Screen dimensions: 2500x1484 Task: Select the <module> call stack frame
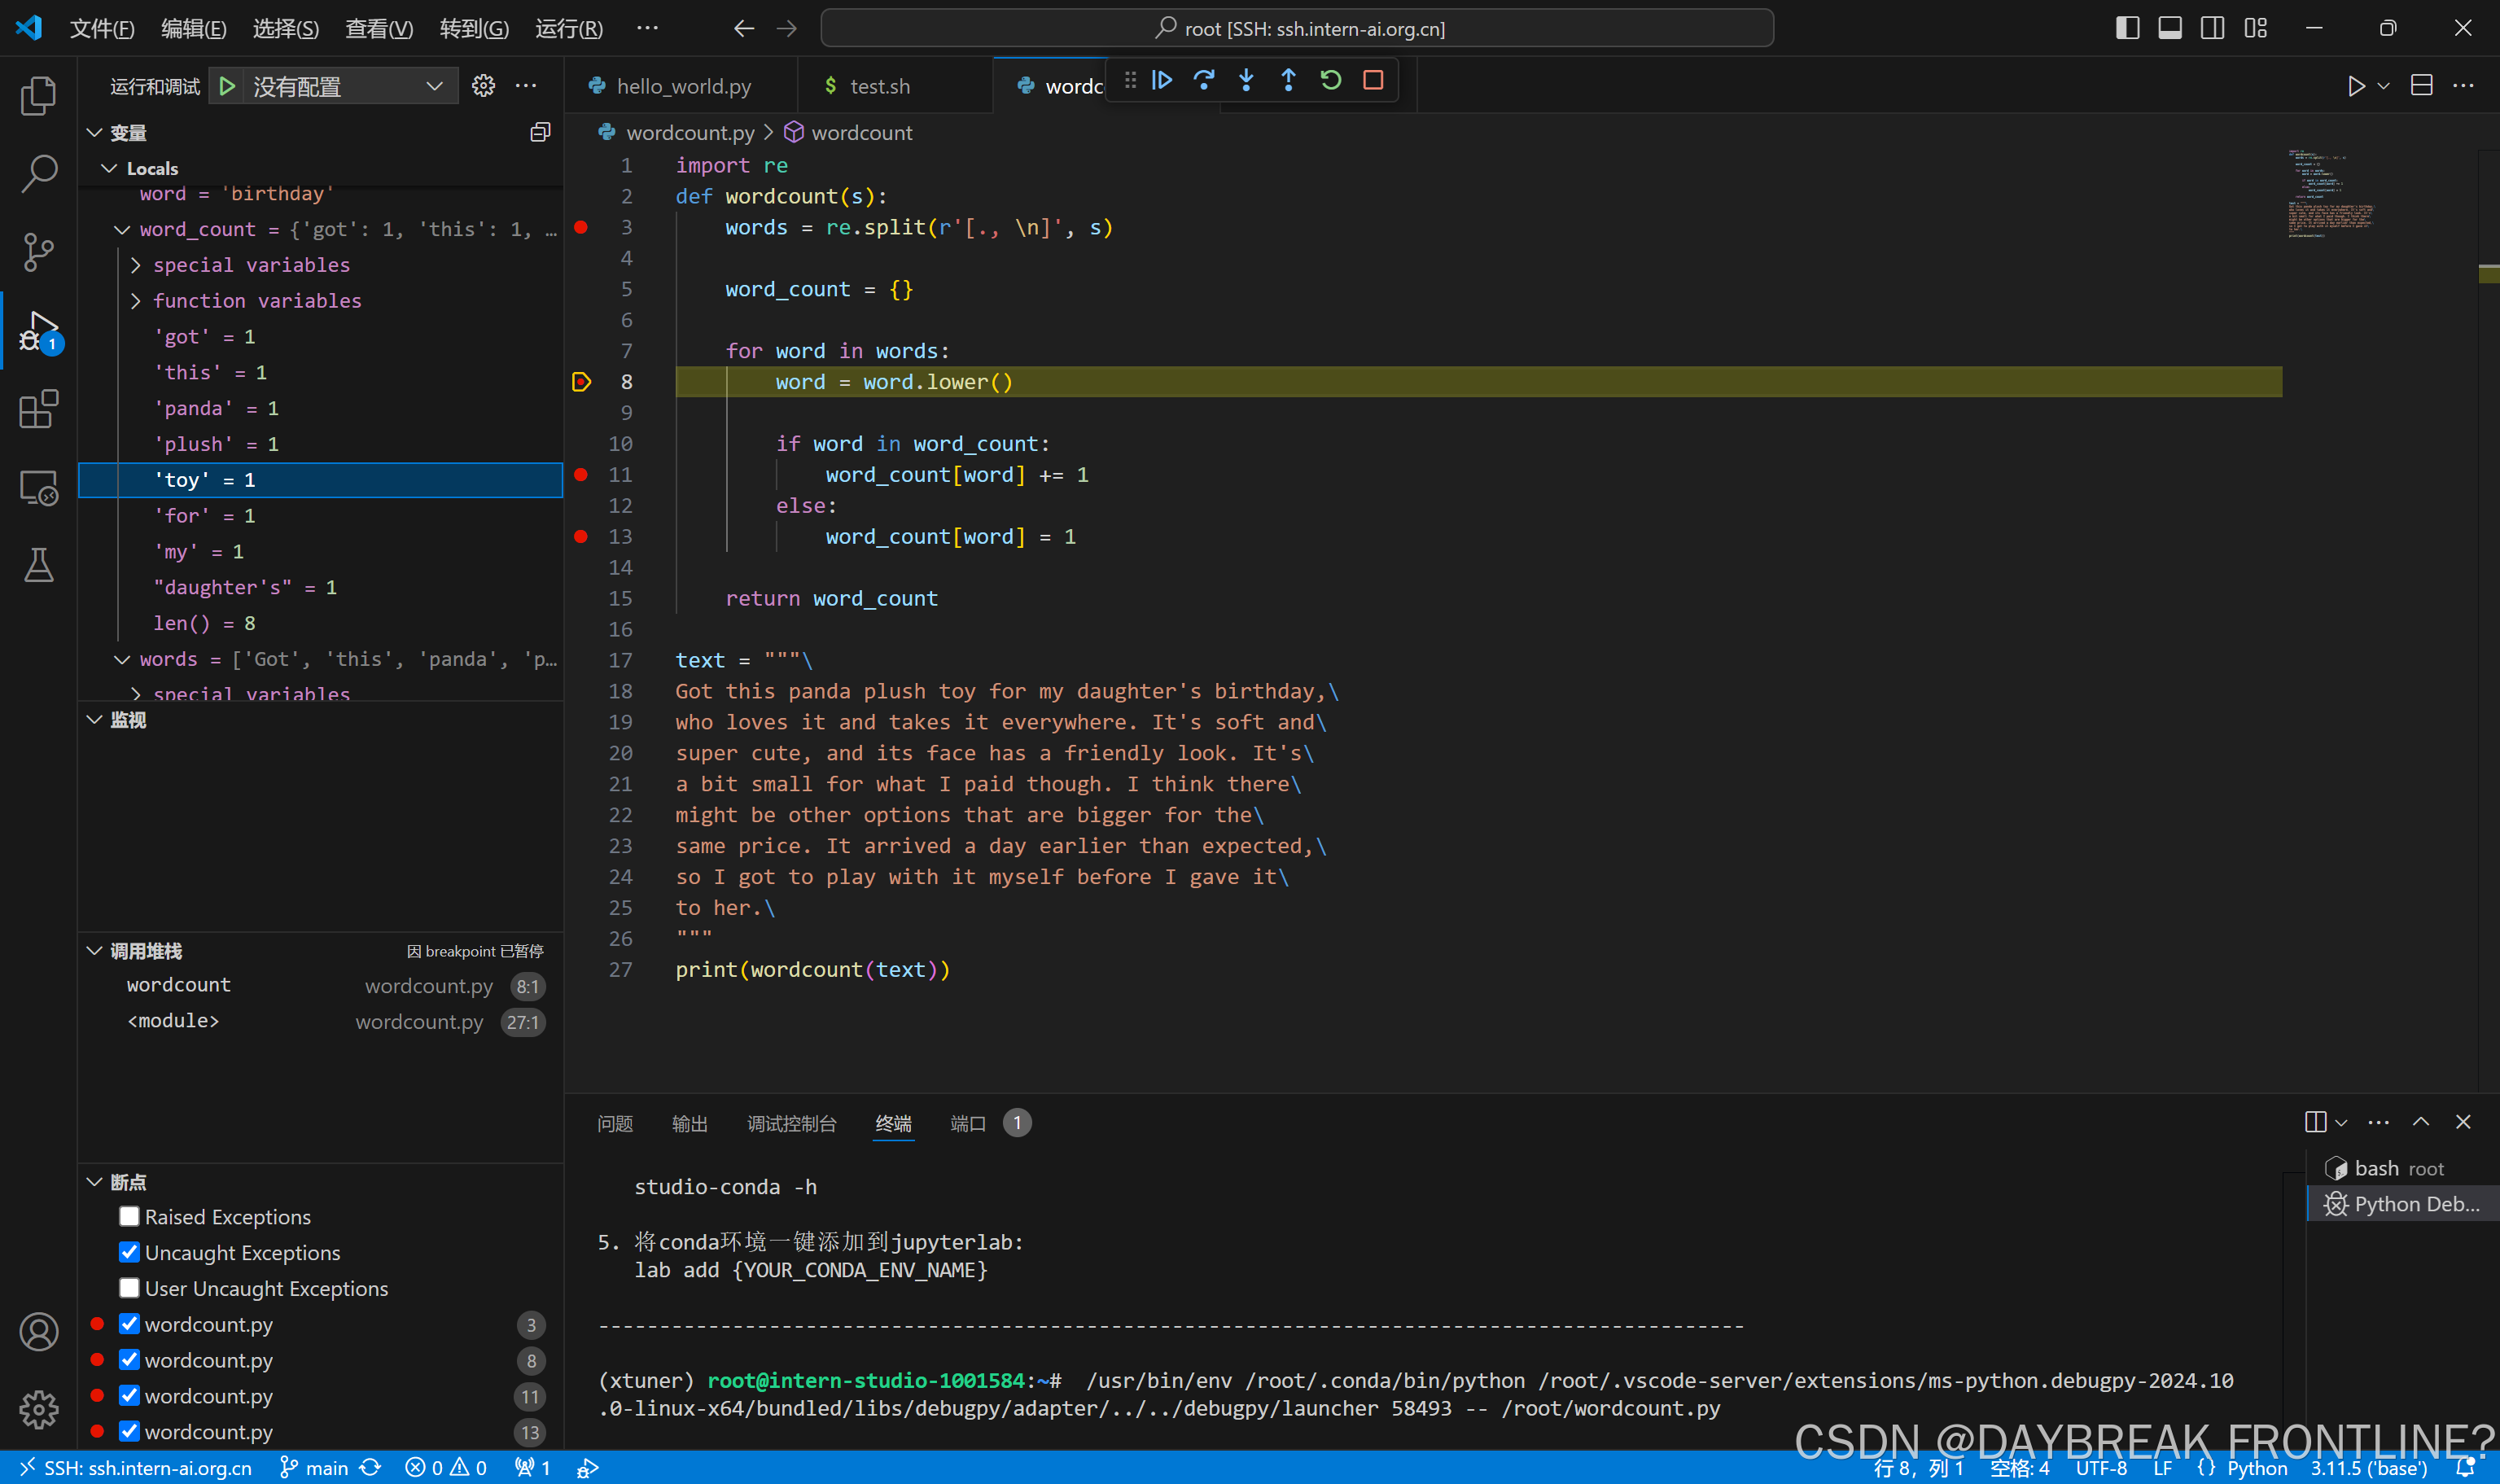point(173,1020)
